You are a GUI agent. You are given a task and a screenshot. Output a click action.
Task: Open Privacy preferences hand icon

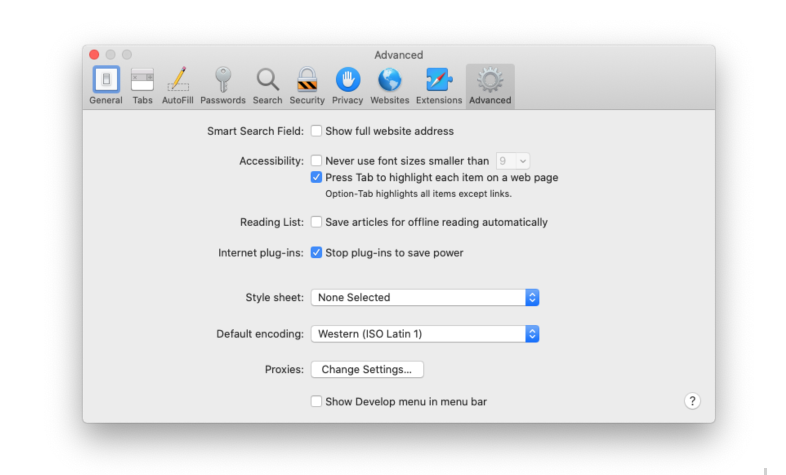[347, 81]
